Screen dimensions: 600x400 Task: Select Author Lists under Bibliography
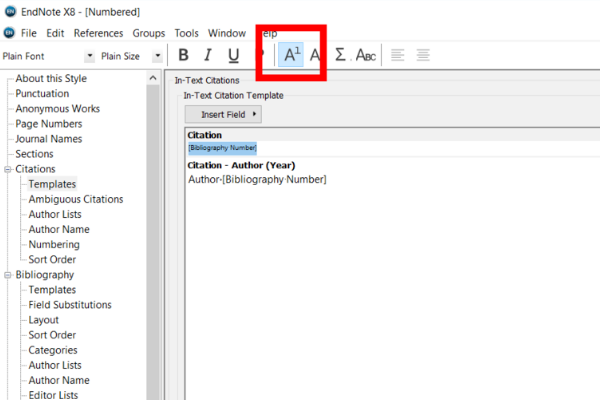[x=55, y=365]
